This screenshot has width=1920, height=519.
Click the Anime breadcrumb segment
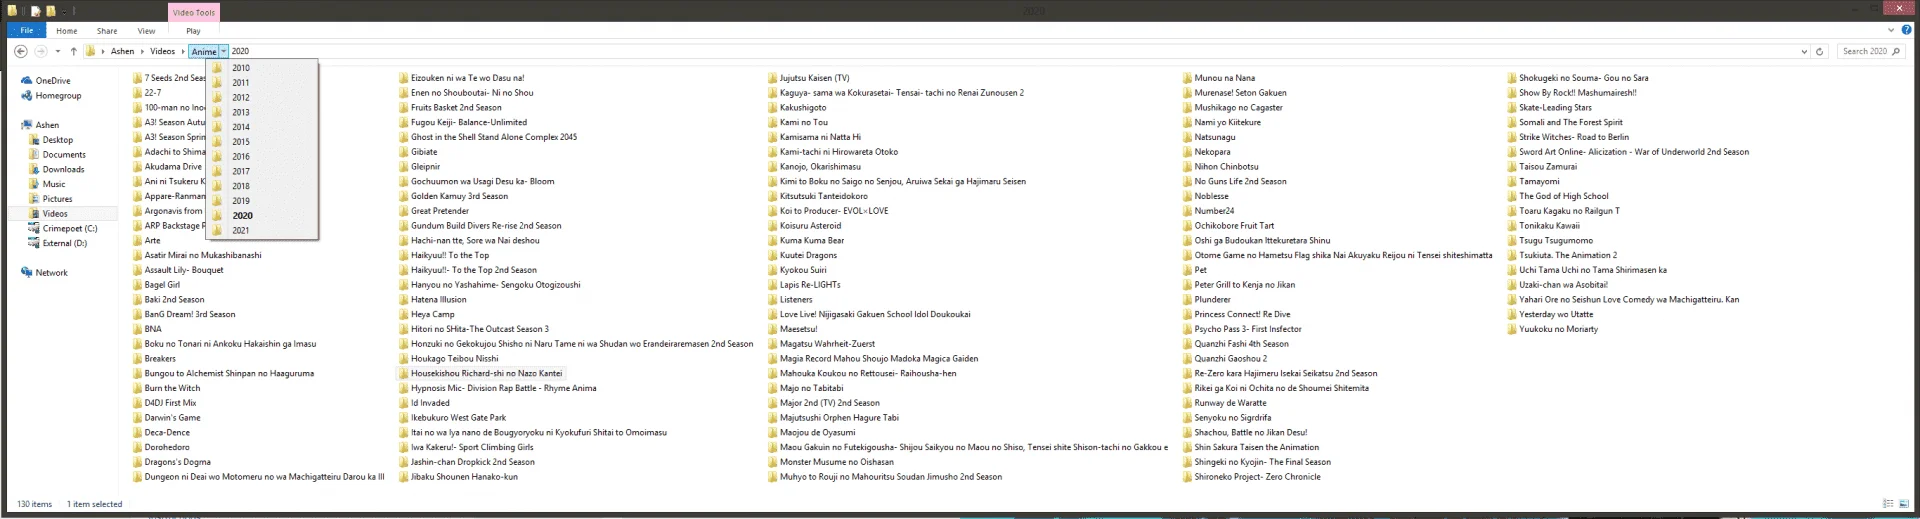click(x=204, y=51)
